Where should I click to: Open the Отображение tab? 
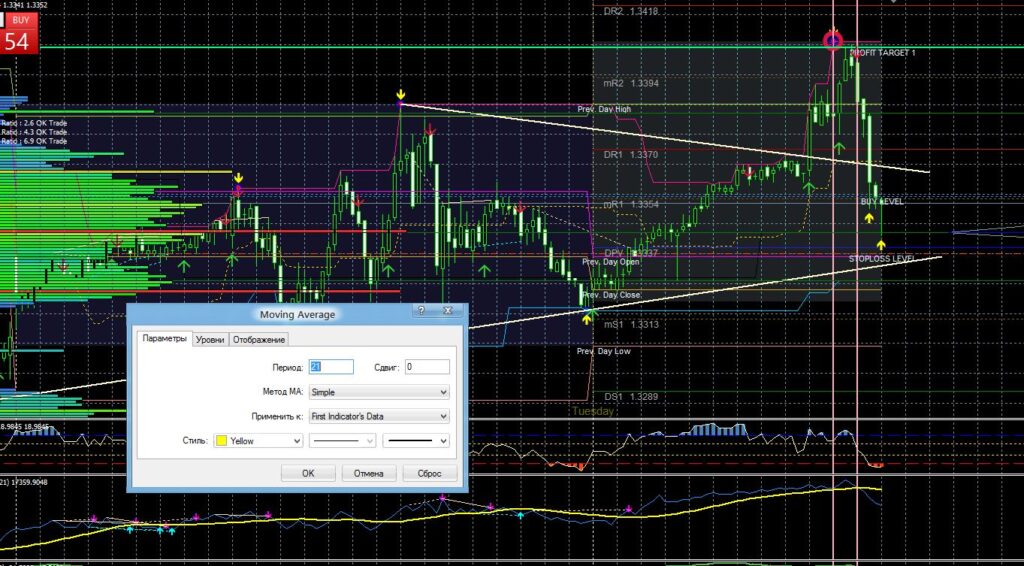point(259,339)
